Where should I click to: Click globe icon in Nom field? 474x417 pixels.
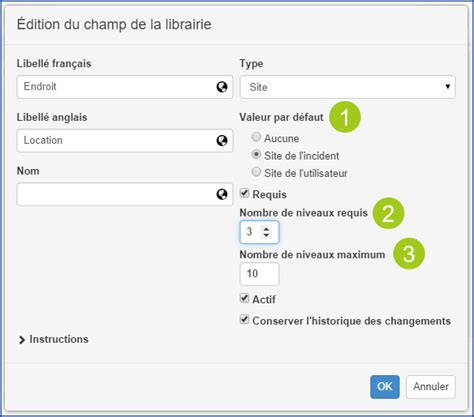[222, 194]
